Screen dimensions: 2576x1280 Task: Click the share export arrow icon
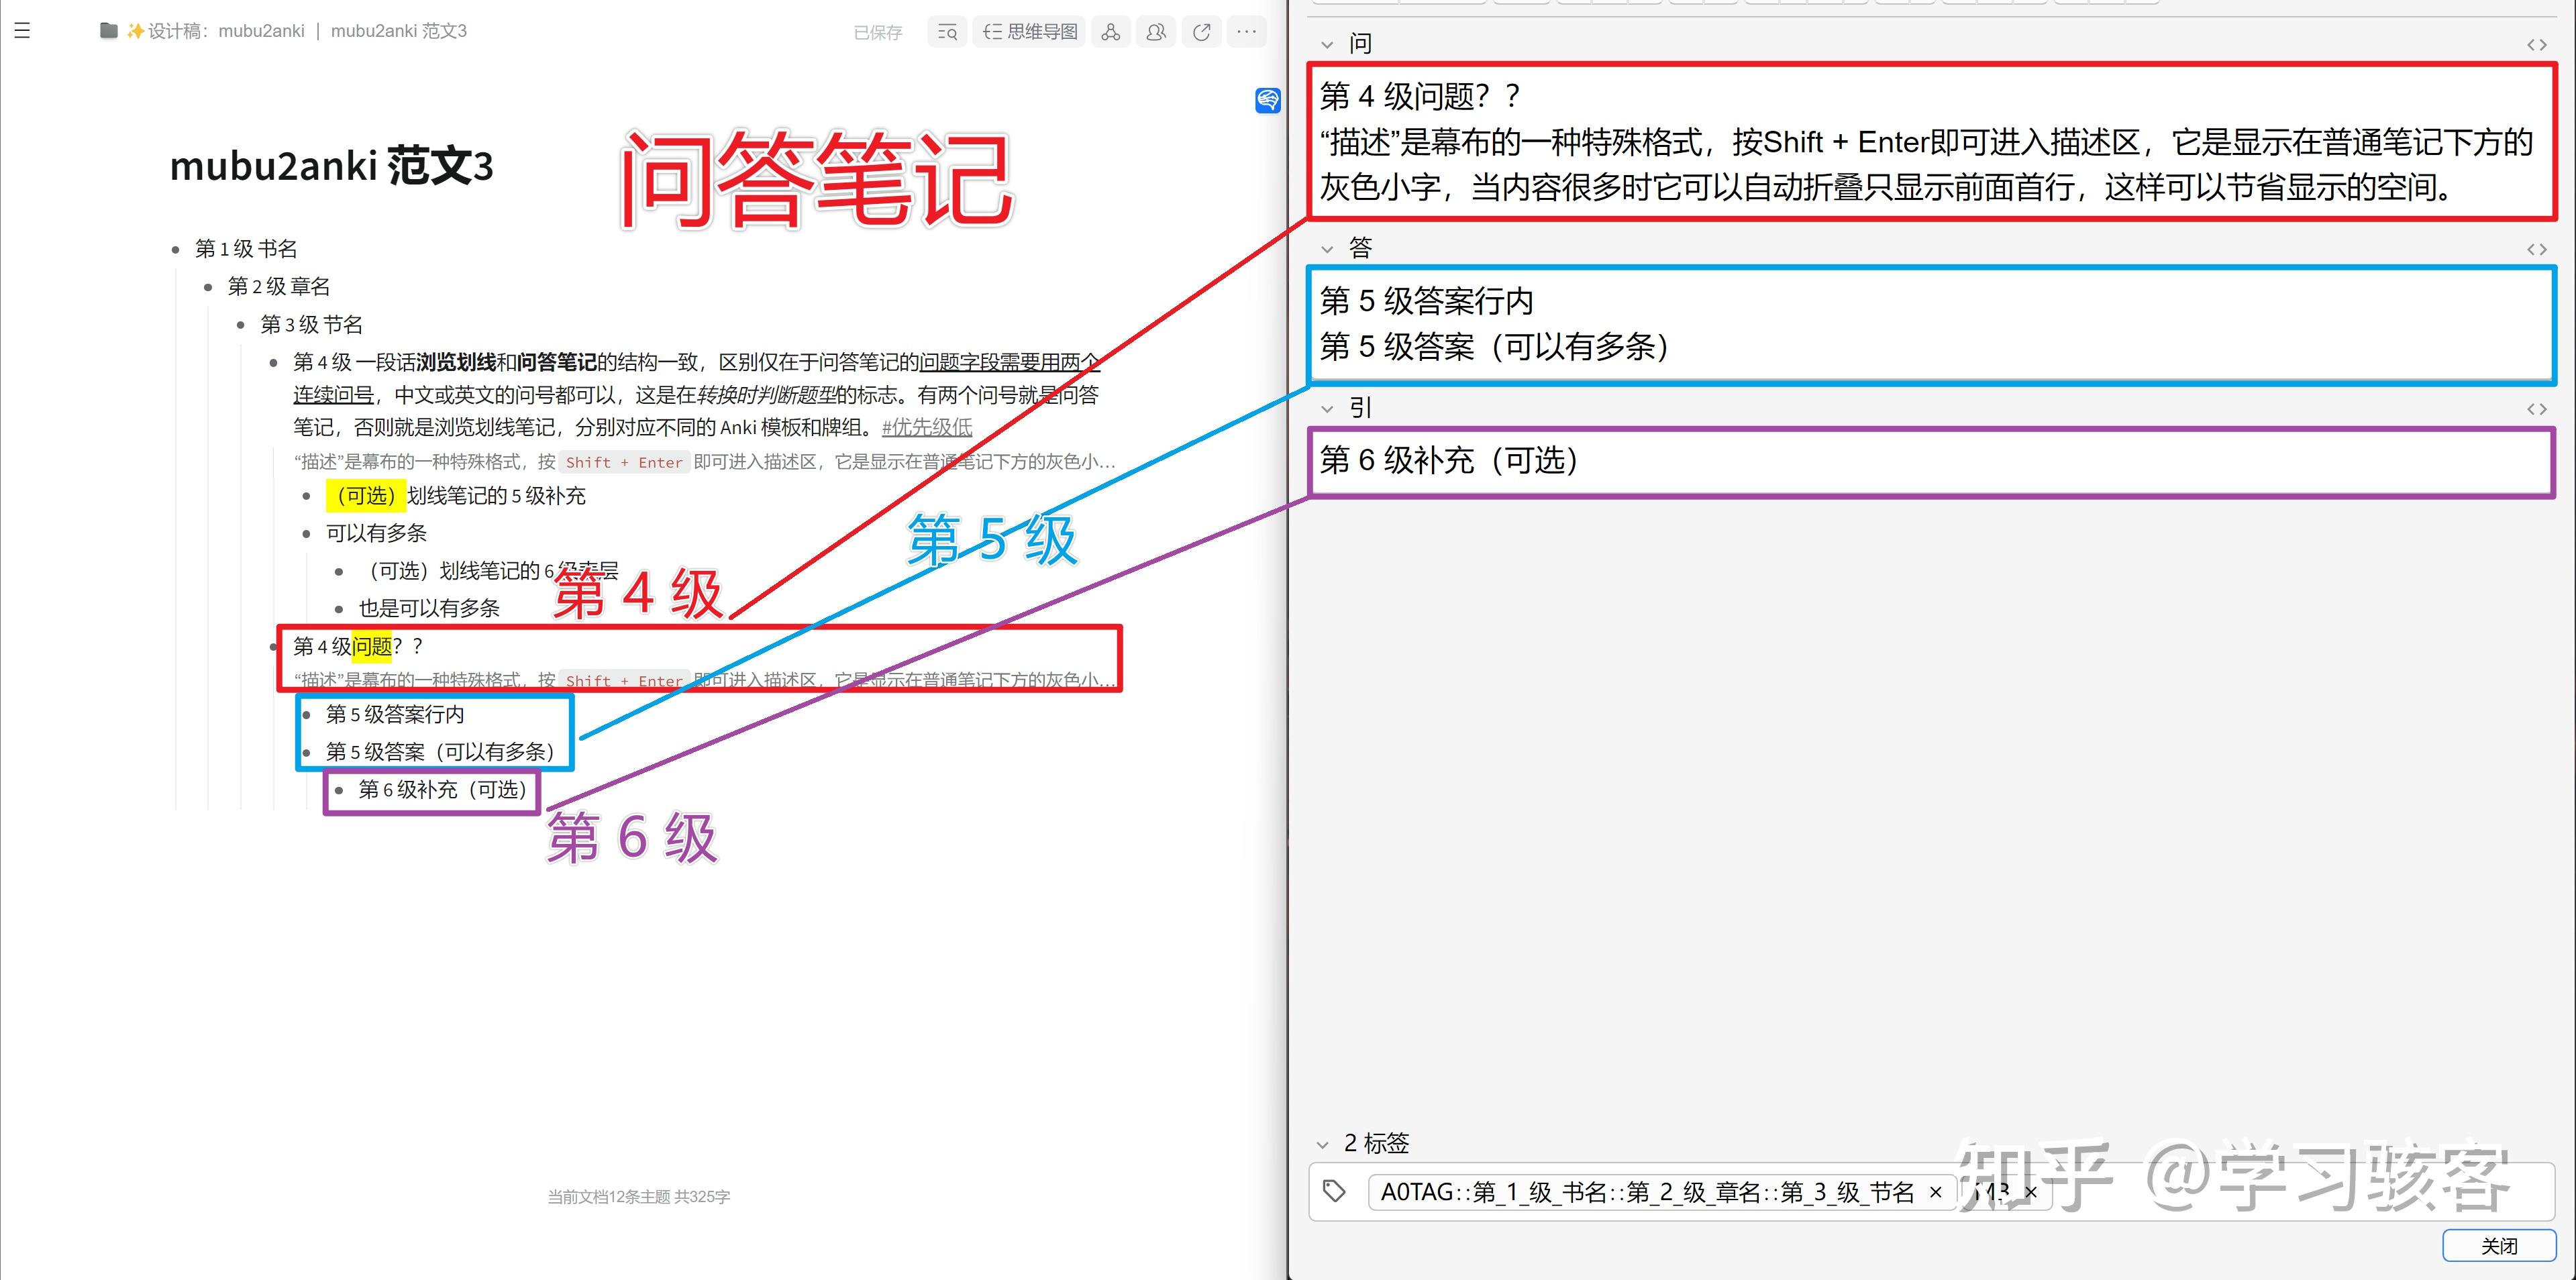(1201, 32)
